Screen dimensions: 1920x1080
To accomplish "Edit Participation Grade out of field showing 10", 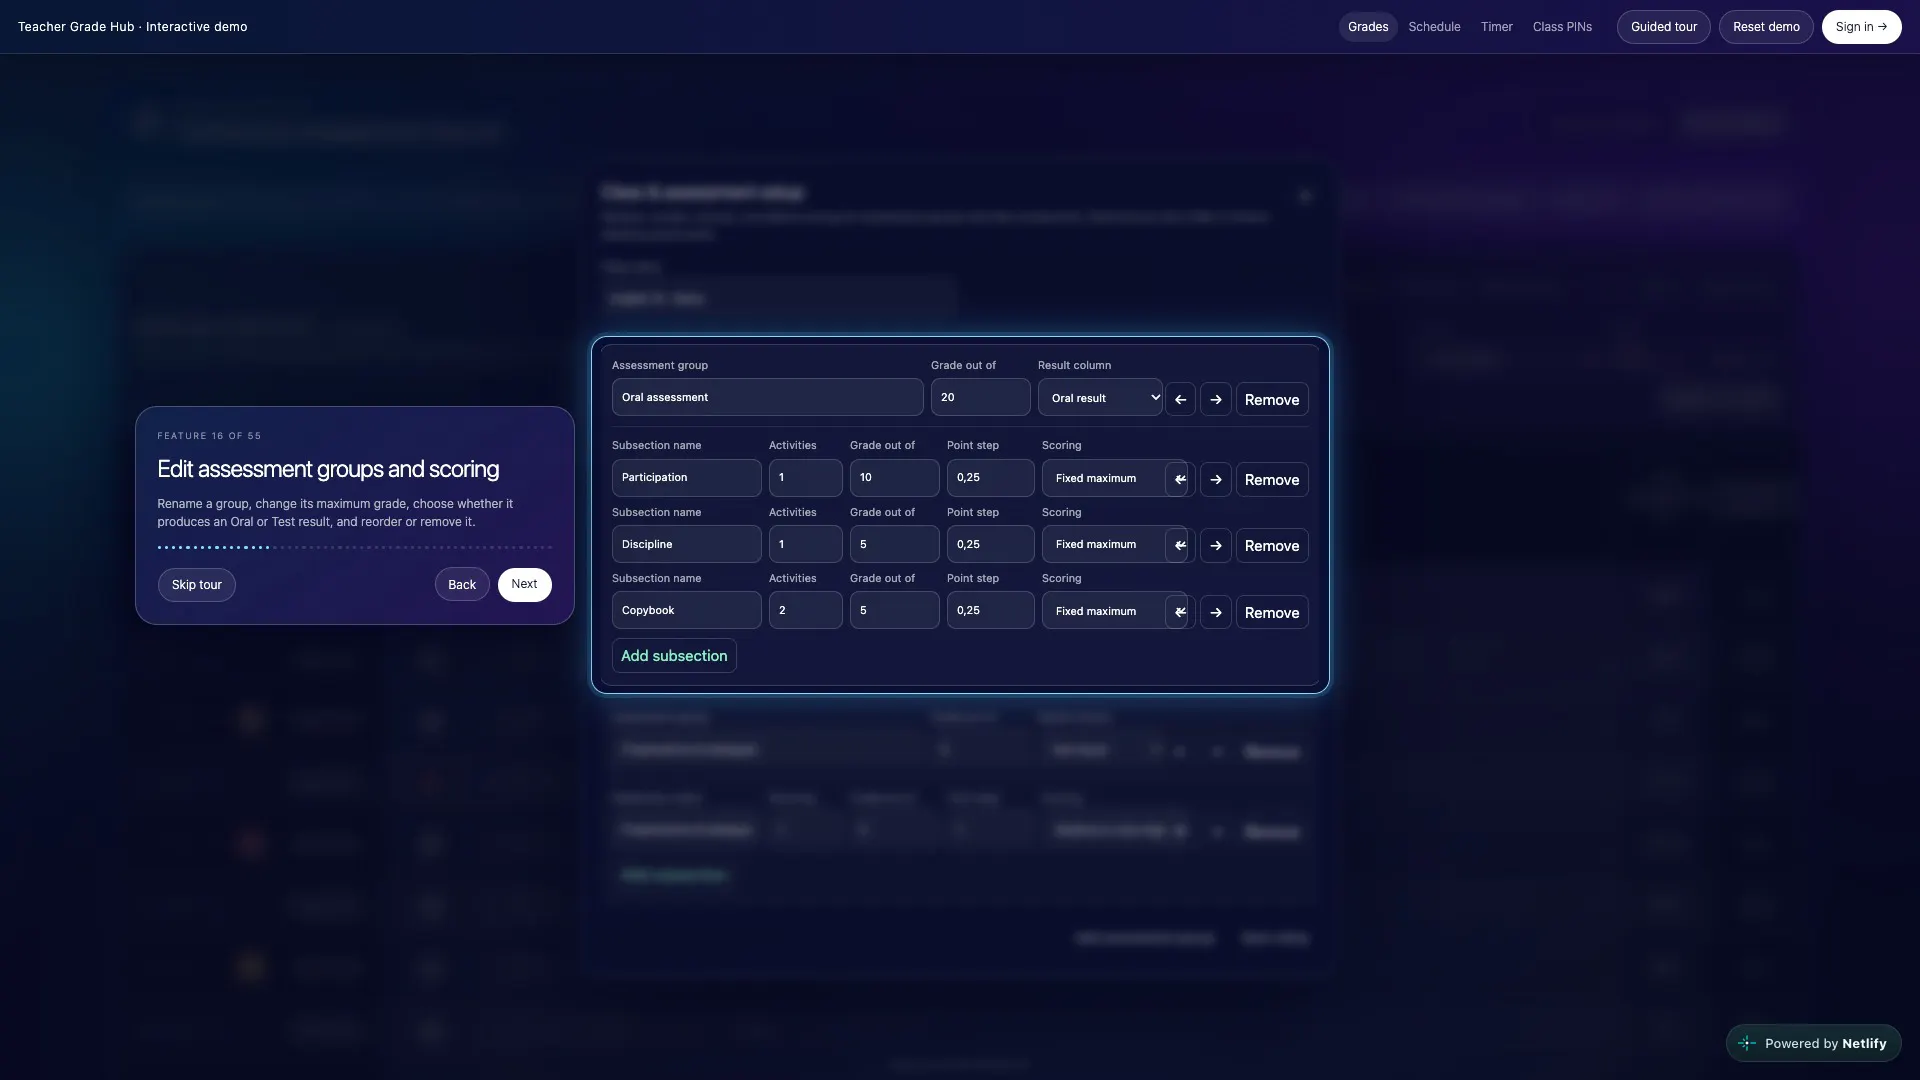I will tap(894, 478).
